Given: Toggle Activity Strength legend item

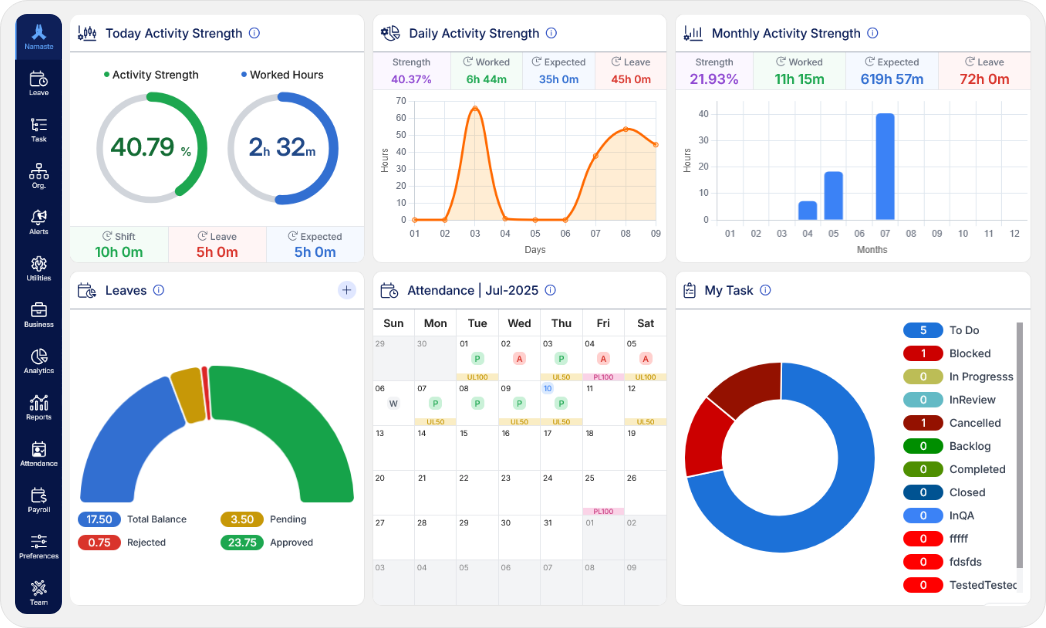Looking at the screenshot, I should pos(151,75).
